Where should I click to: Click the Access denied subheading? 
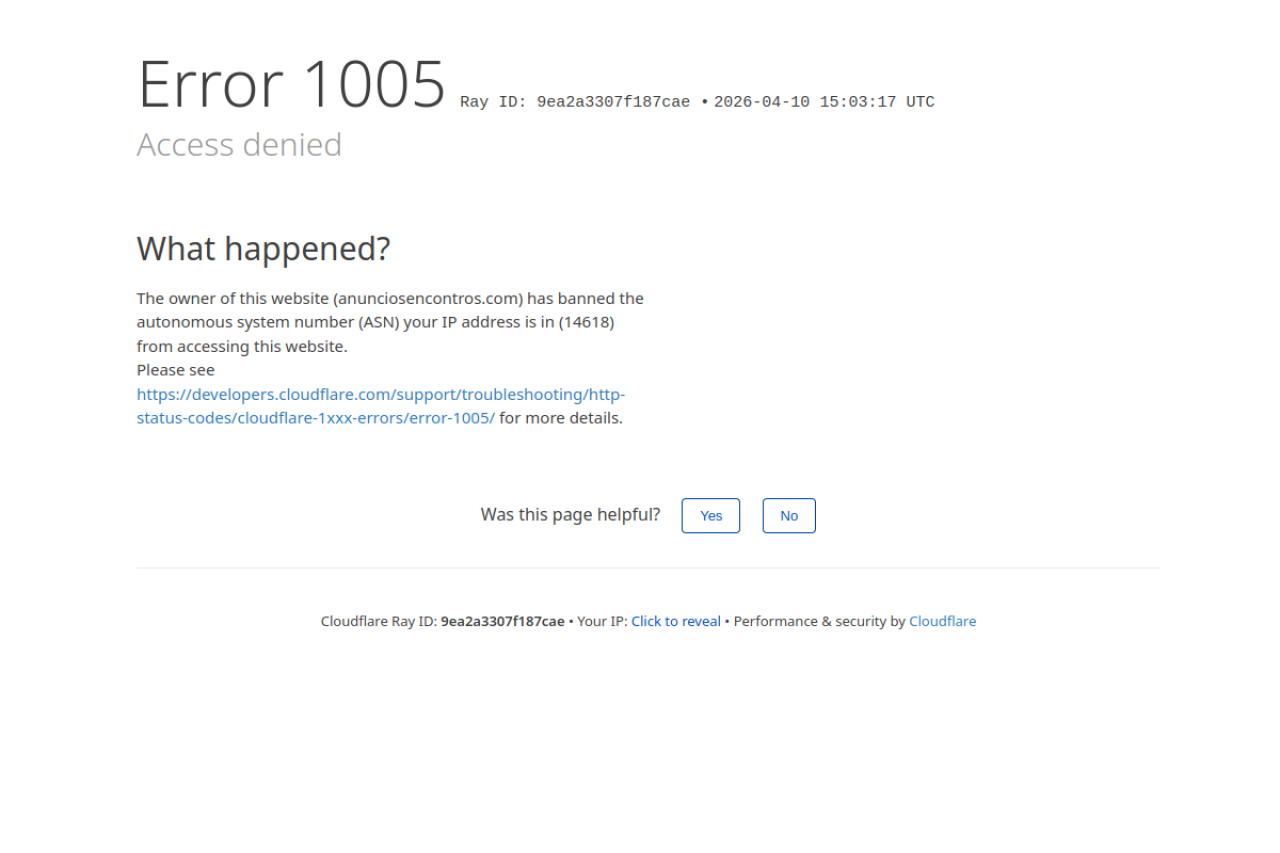239,145
